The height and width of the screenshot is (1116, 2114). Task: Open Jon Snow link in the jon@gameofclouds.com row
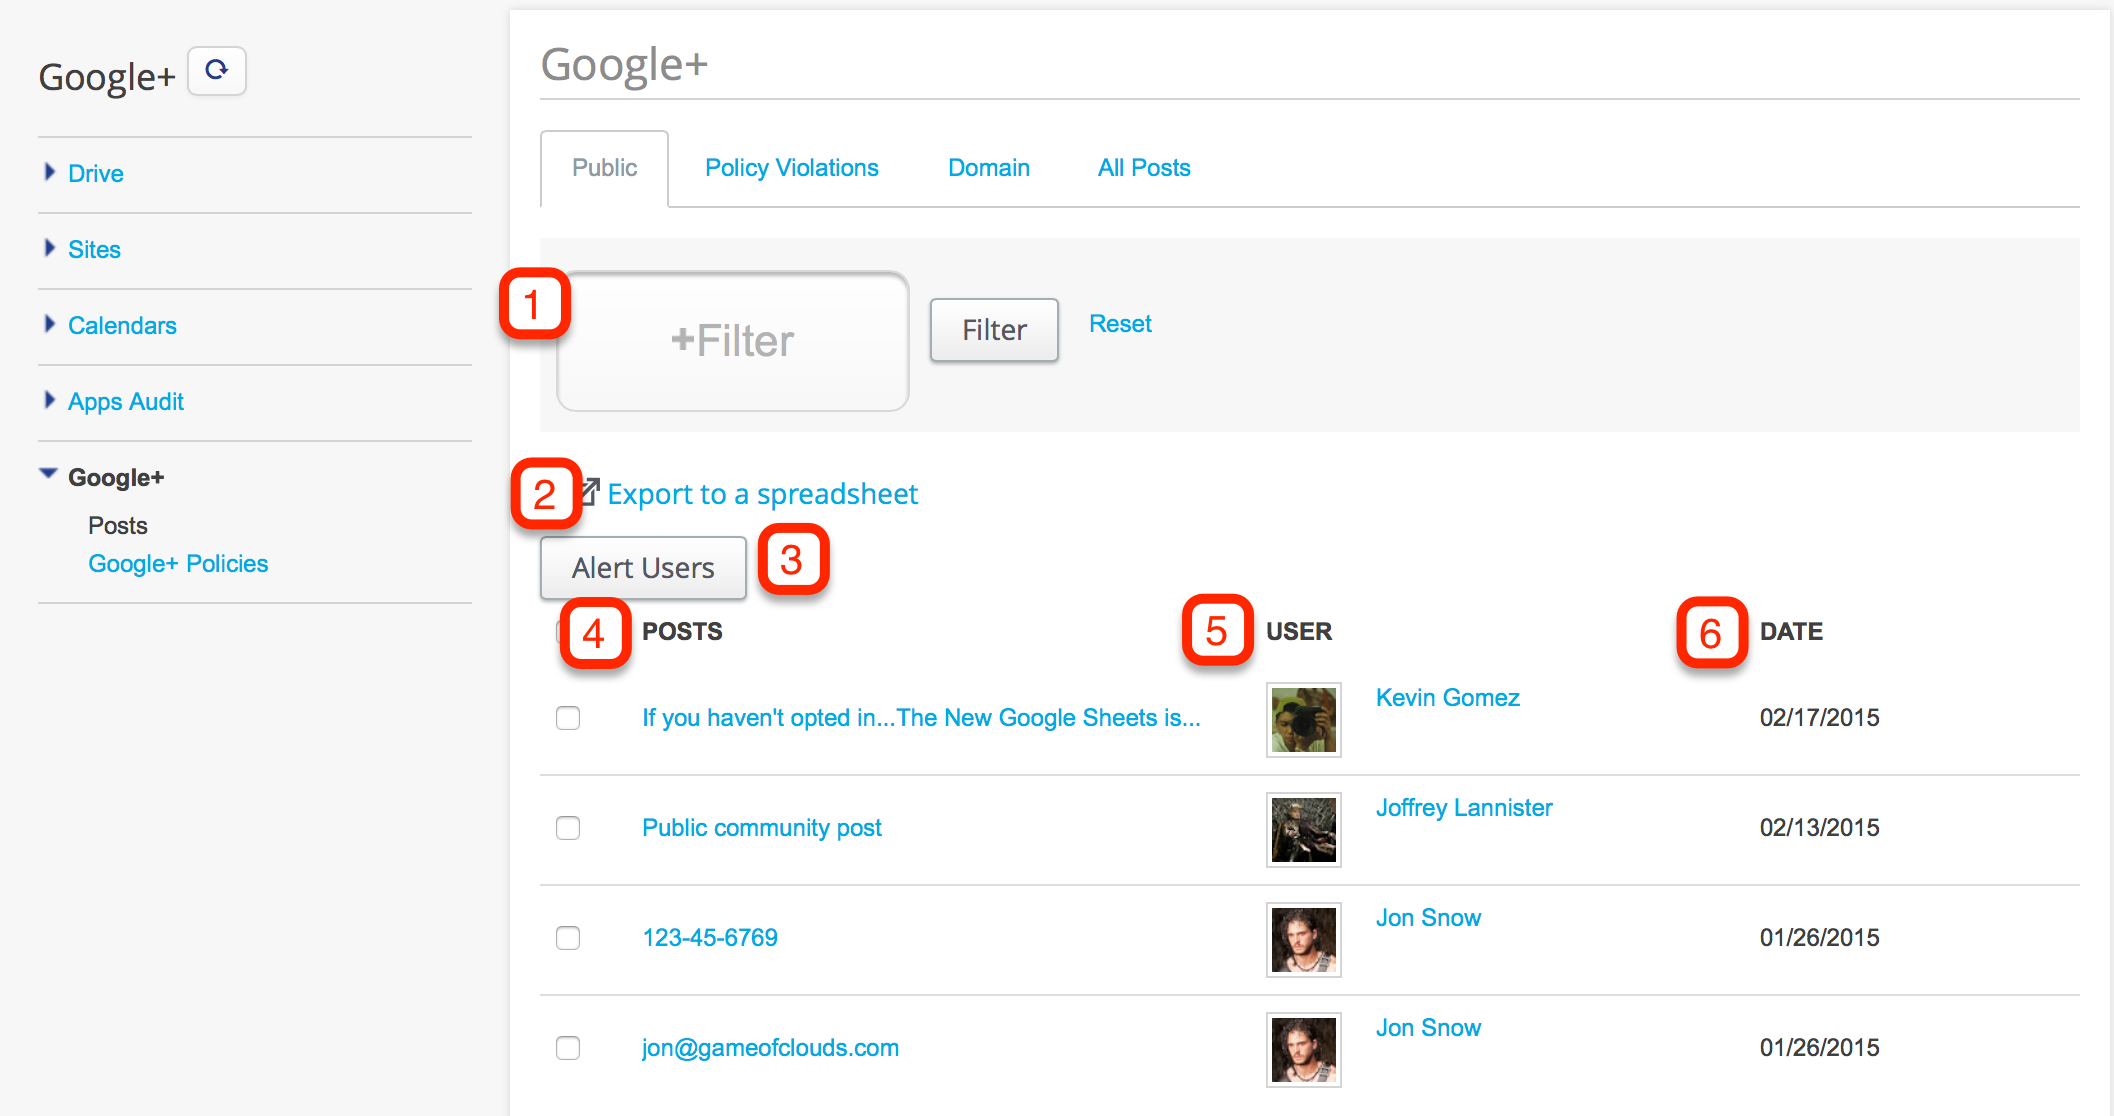[x=1428, y=1028]
